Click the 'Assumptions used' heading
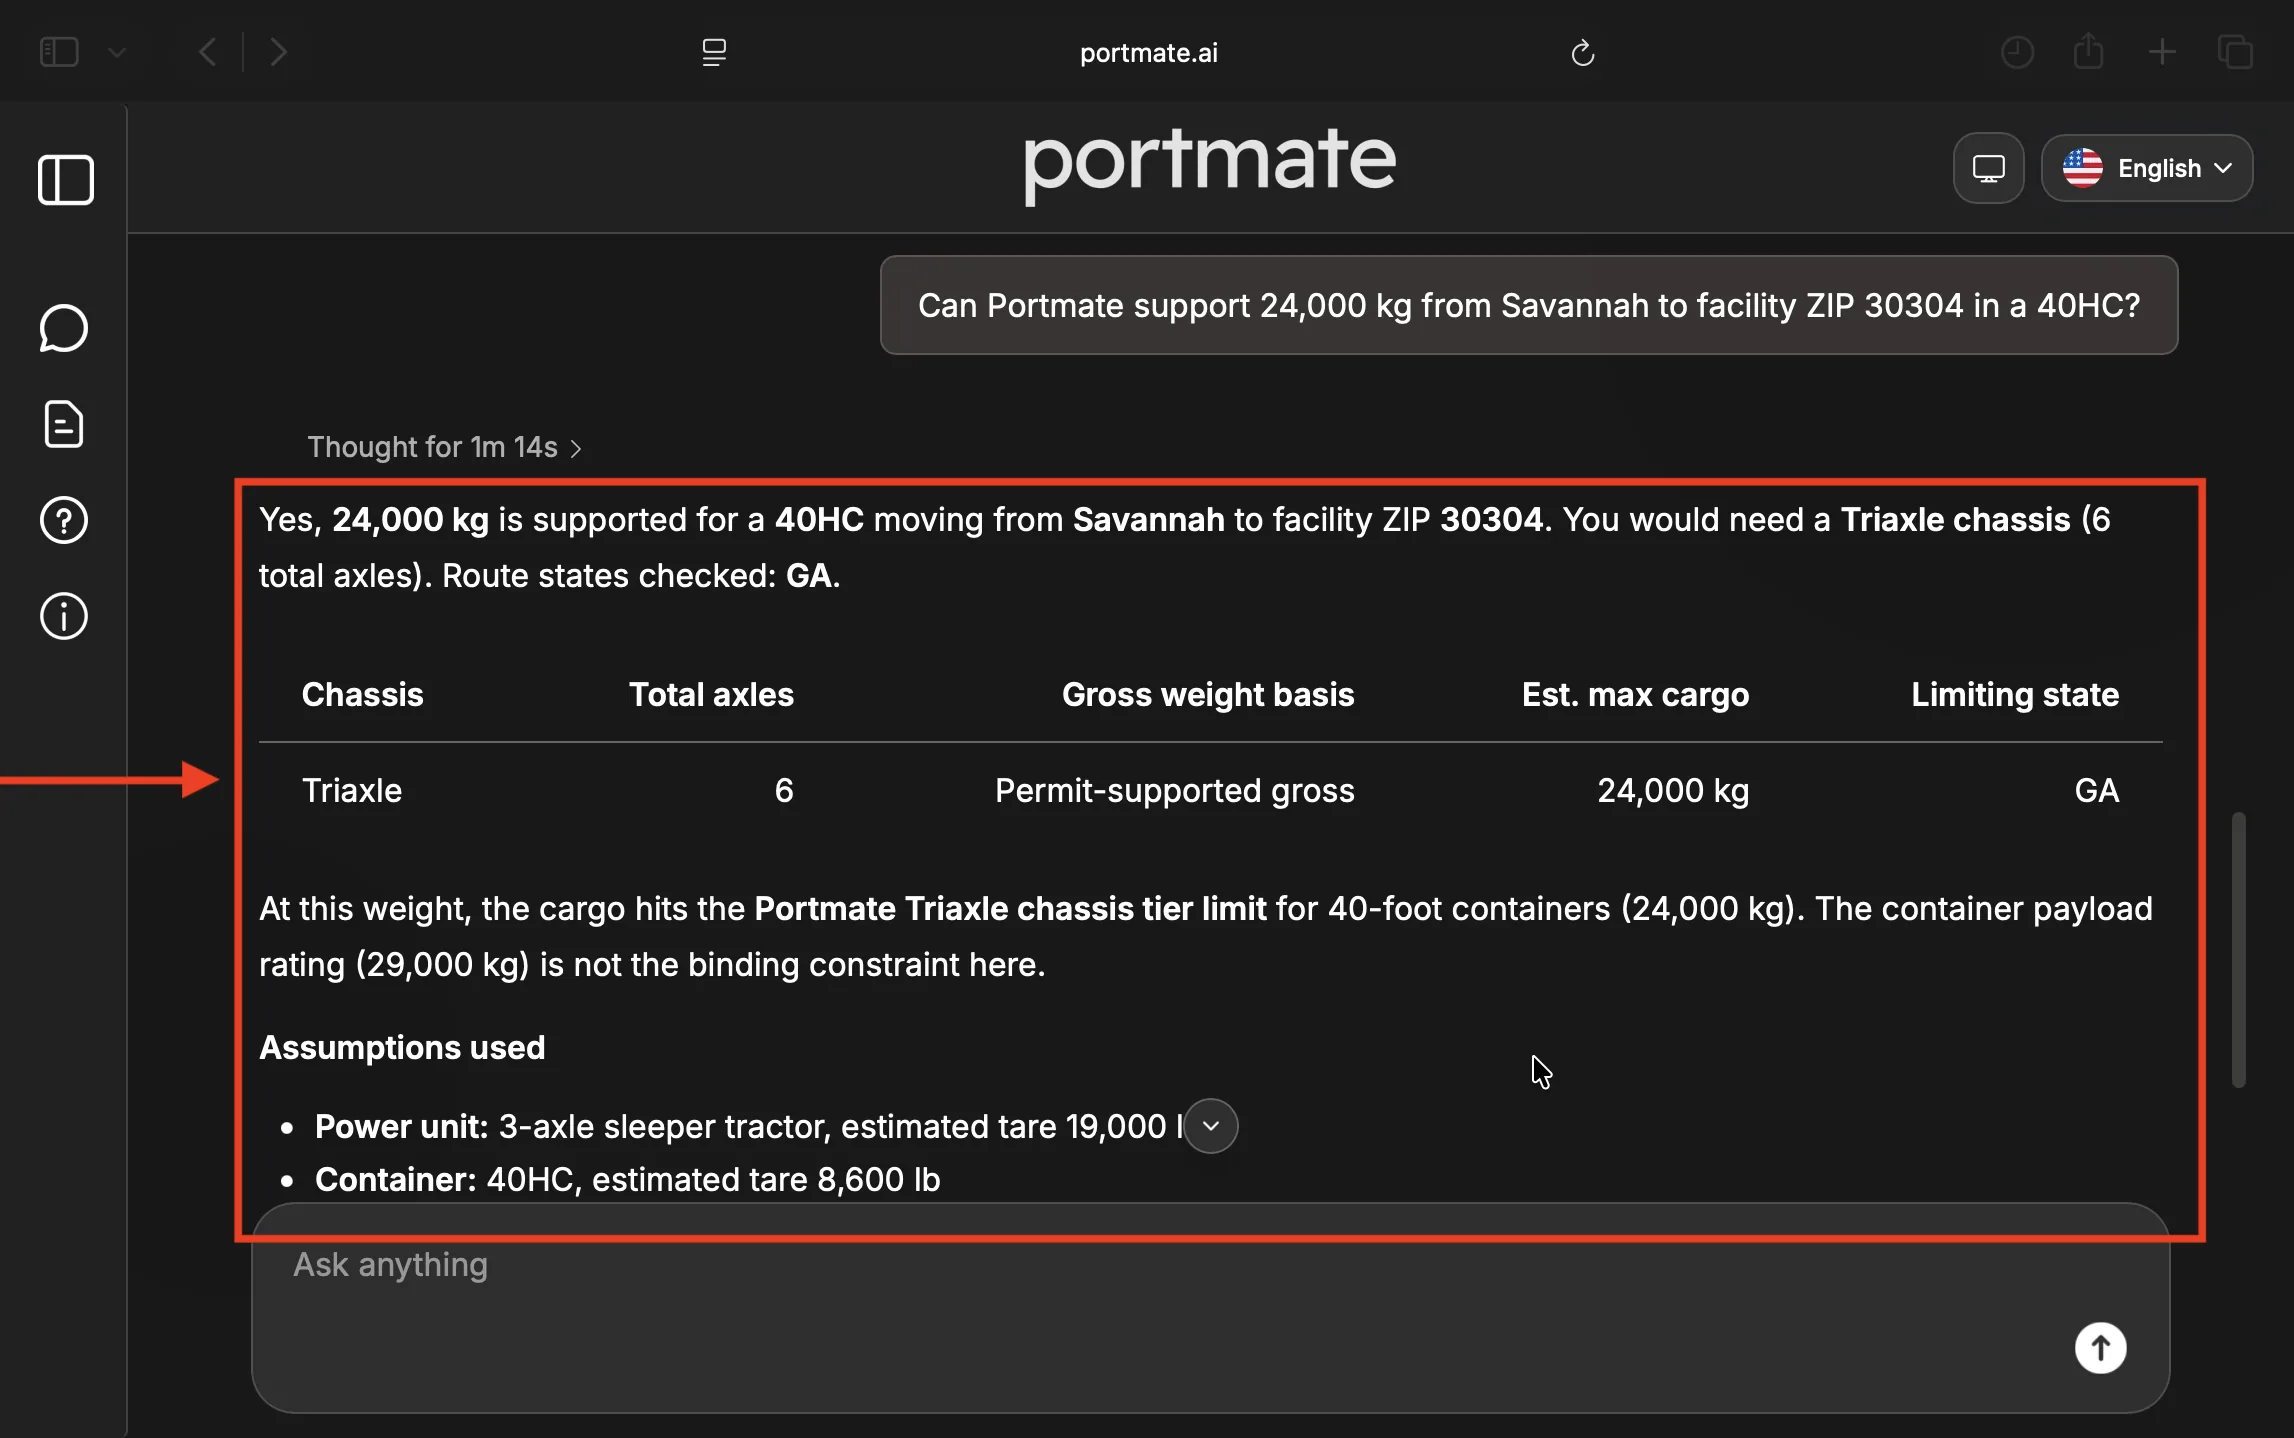 coord(402,1047)
